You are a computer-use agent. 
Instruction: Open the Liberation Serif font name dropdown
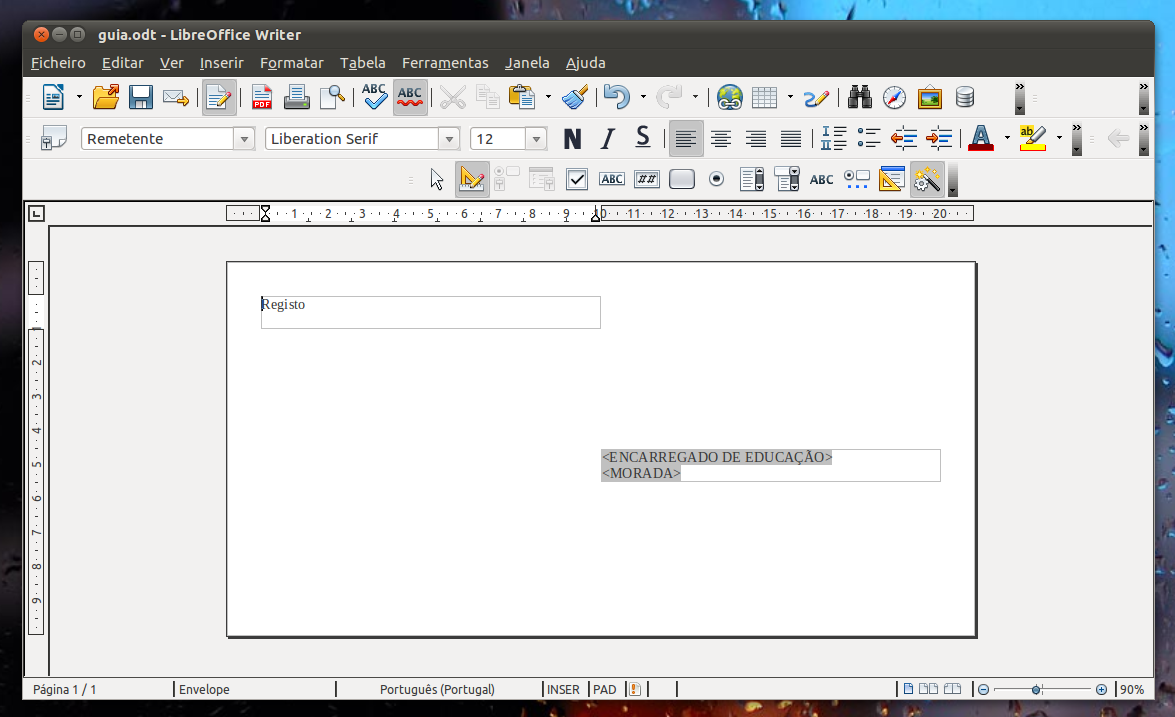[449, 138]
